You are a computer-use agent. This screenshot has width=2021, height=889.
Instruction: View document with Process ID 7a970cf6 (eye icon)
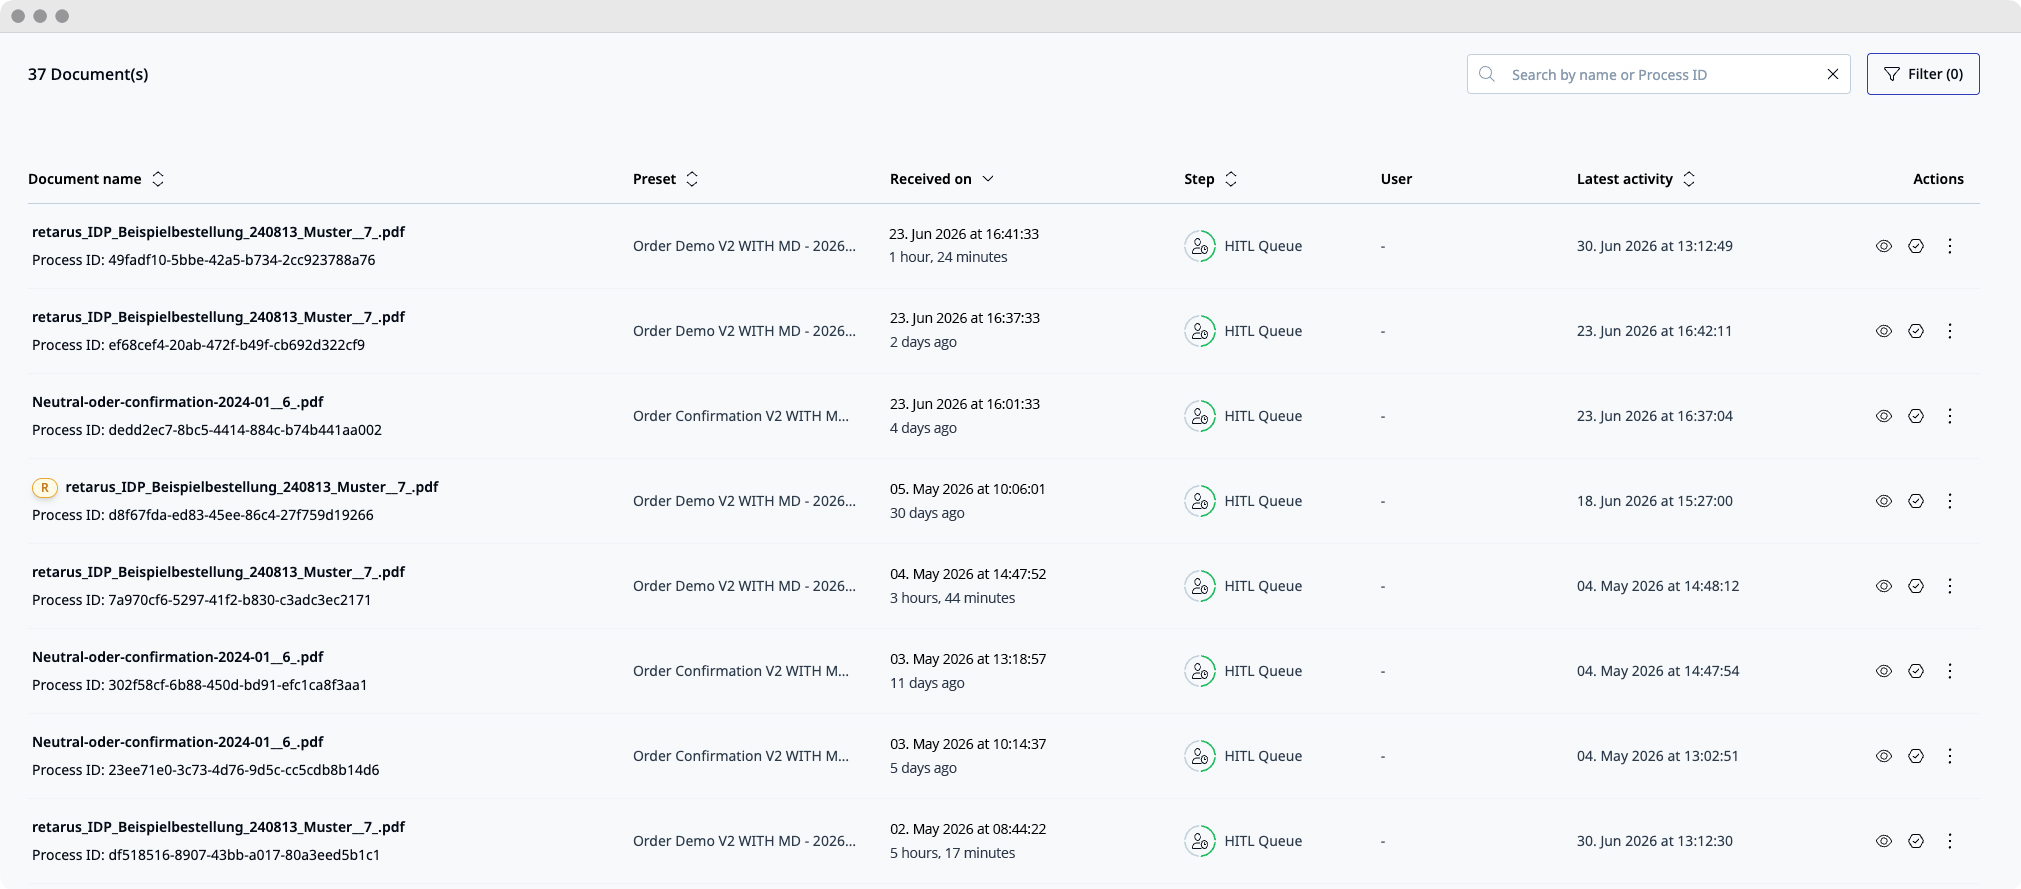click(1884, 586)
